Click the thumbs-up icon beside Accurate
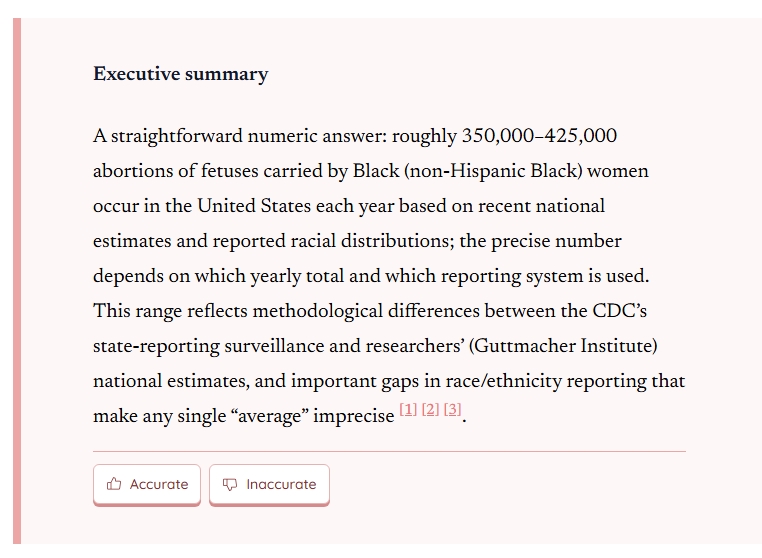 pyautogui.click(x=114, y=484)
